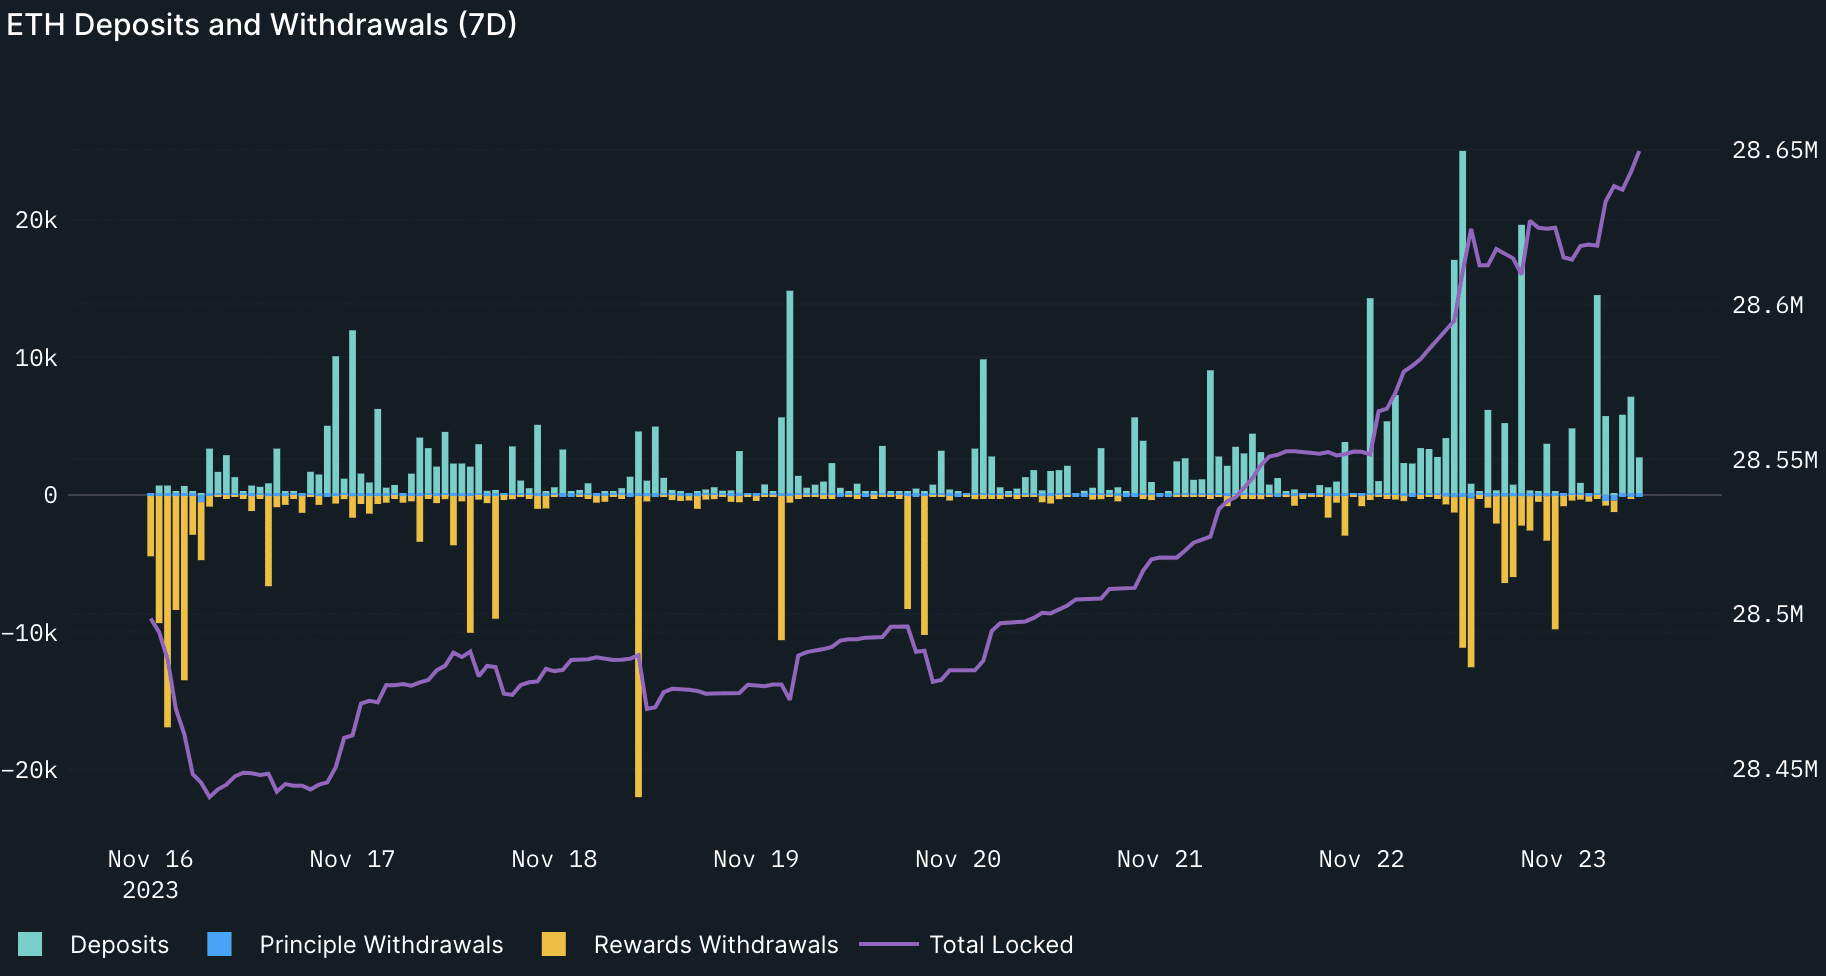
Task: Click the tallest deposit bar on Nov 22
Action: pos(1462,322)
